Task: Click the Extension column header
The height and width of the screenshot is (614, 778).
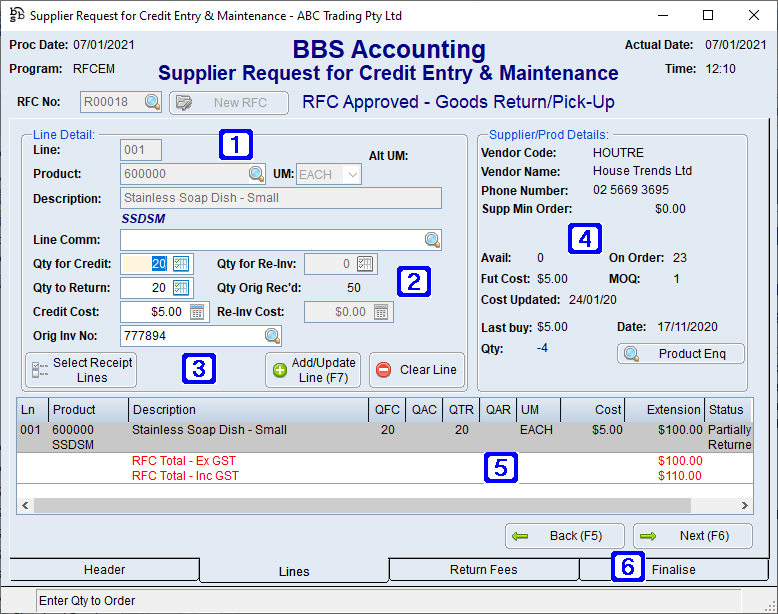Action: click(664, 410)
